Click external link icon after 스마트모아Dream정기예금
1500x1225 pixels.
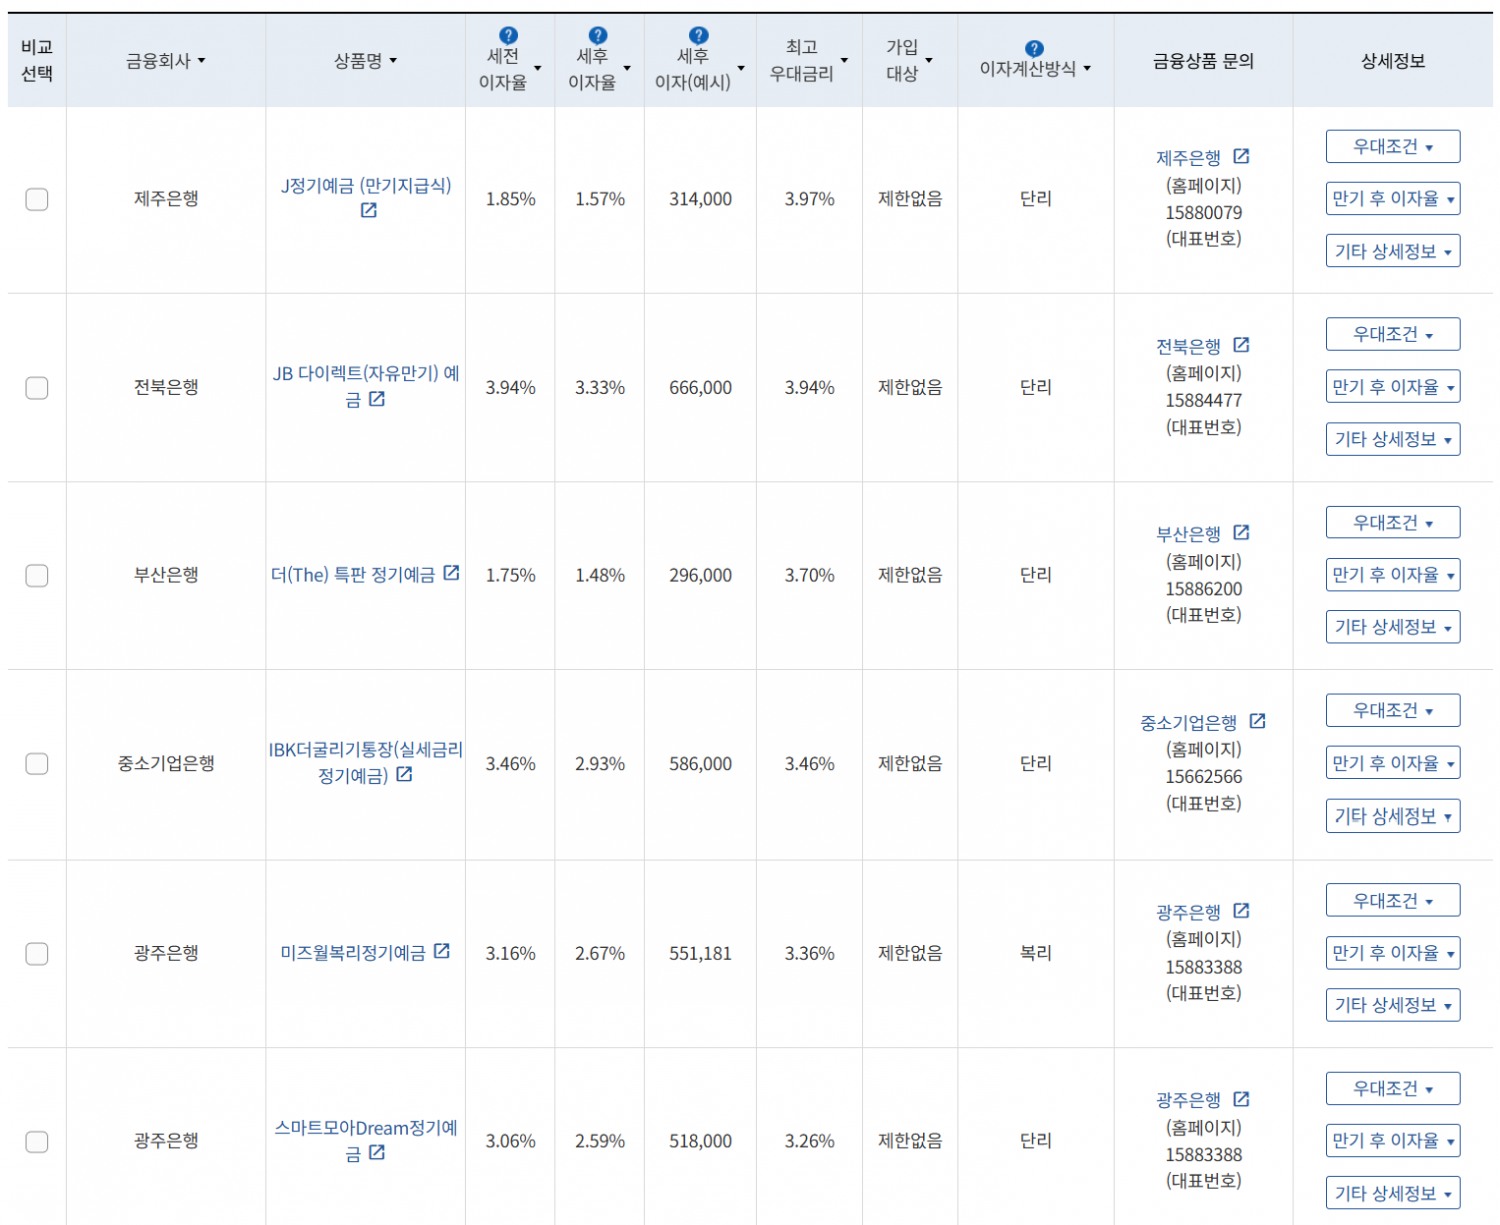(x=376, y=1153)
